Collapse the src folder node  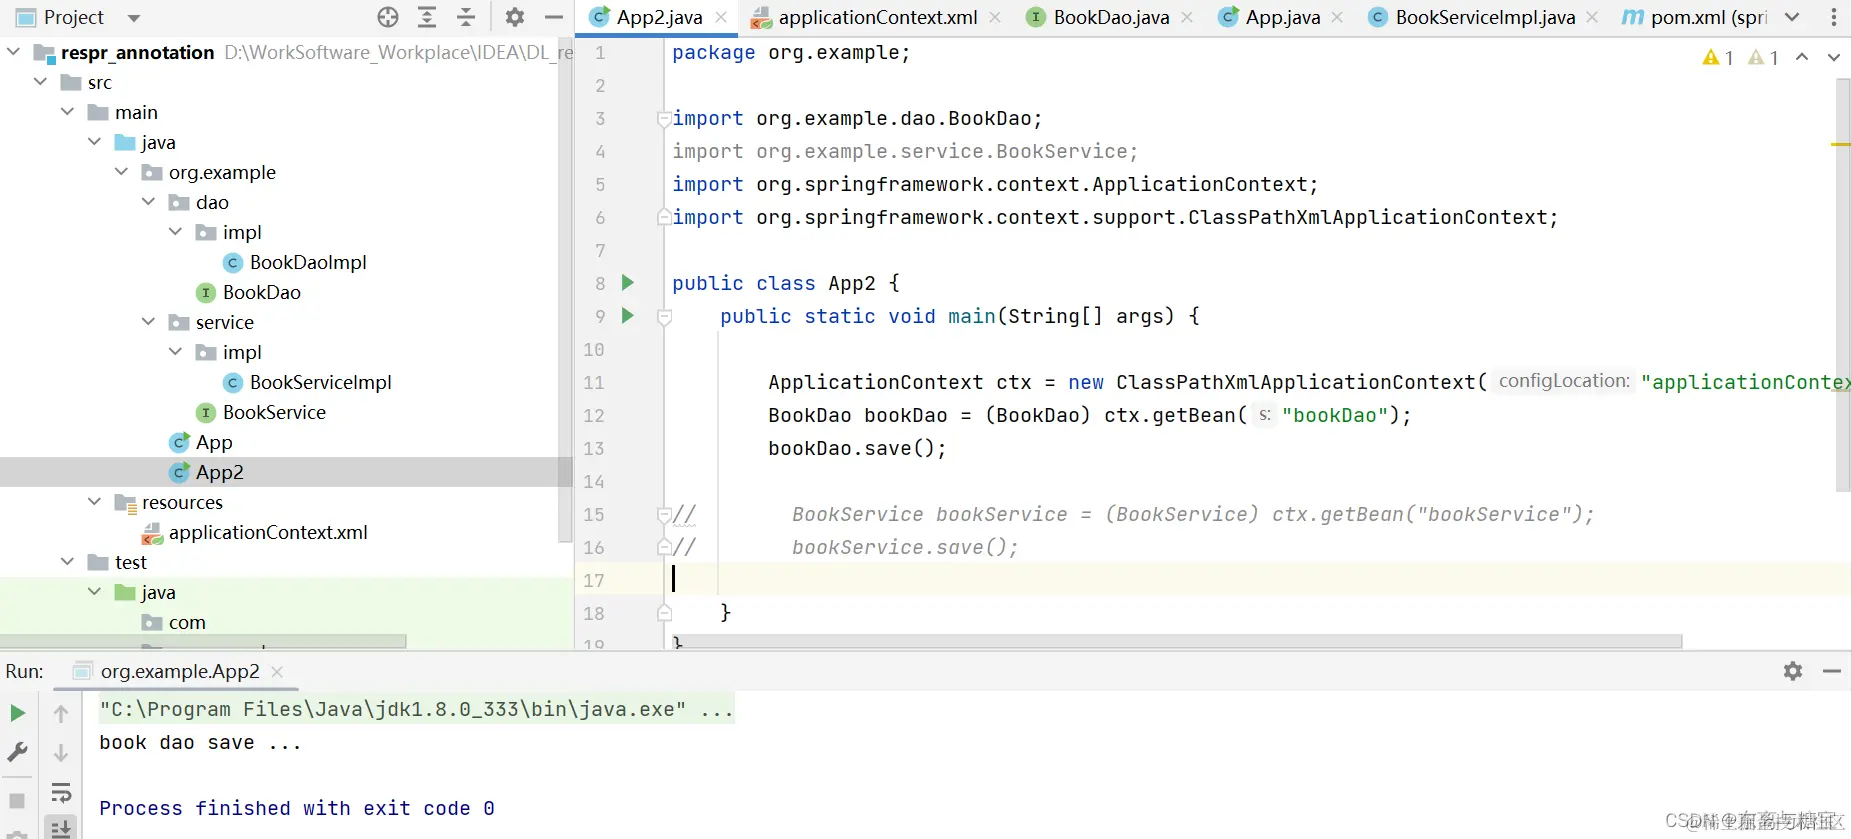pyautogui.click(x=41, y=81)
